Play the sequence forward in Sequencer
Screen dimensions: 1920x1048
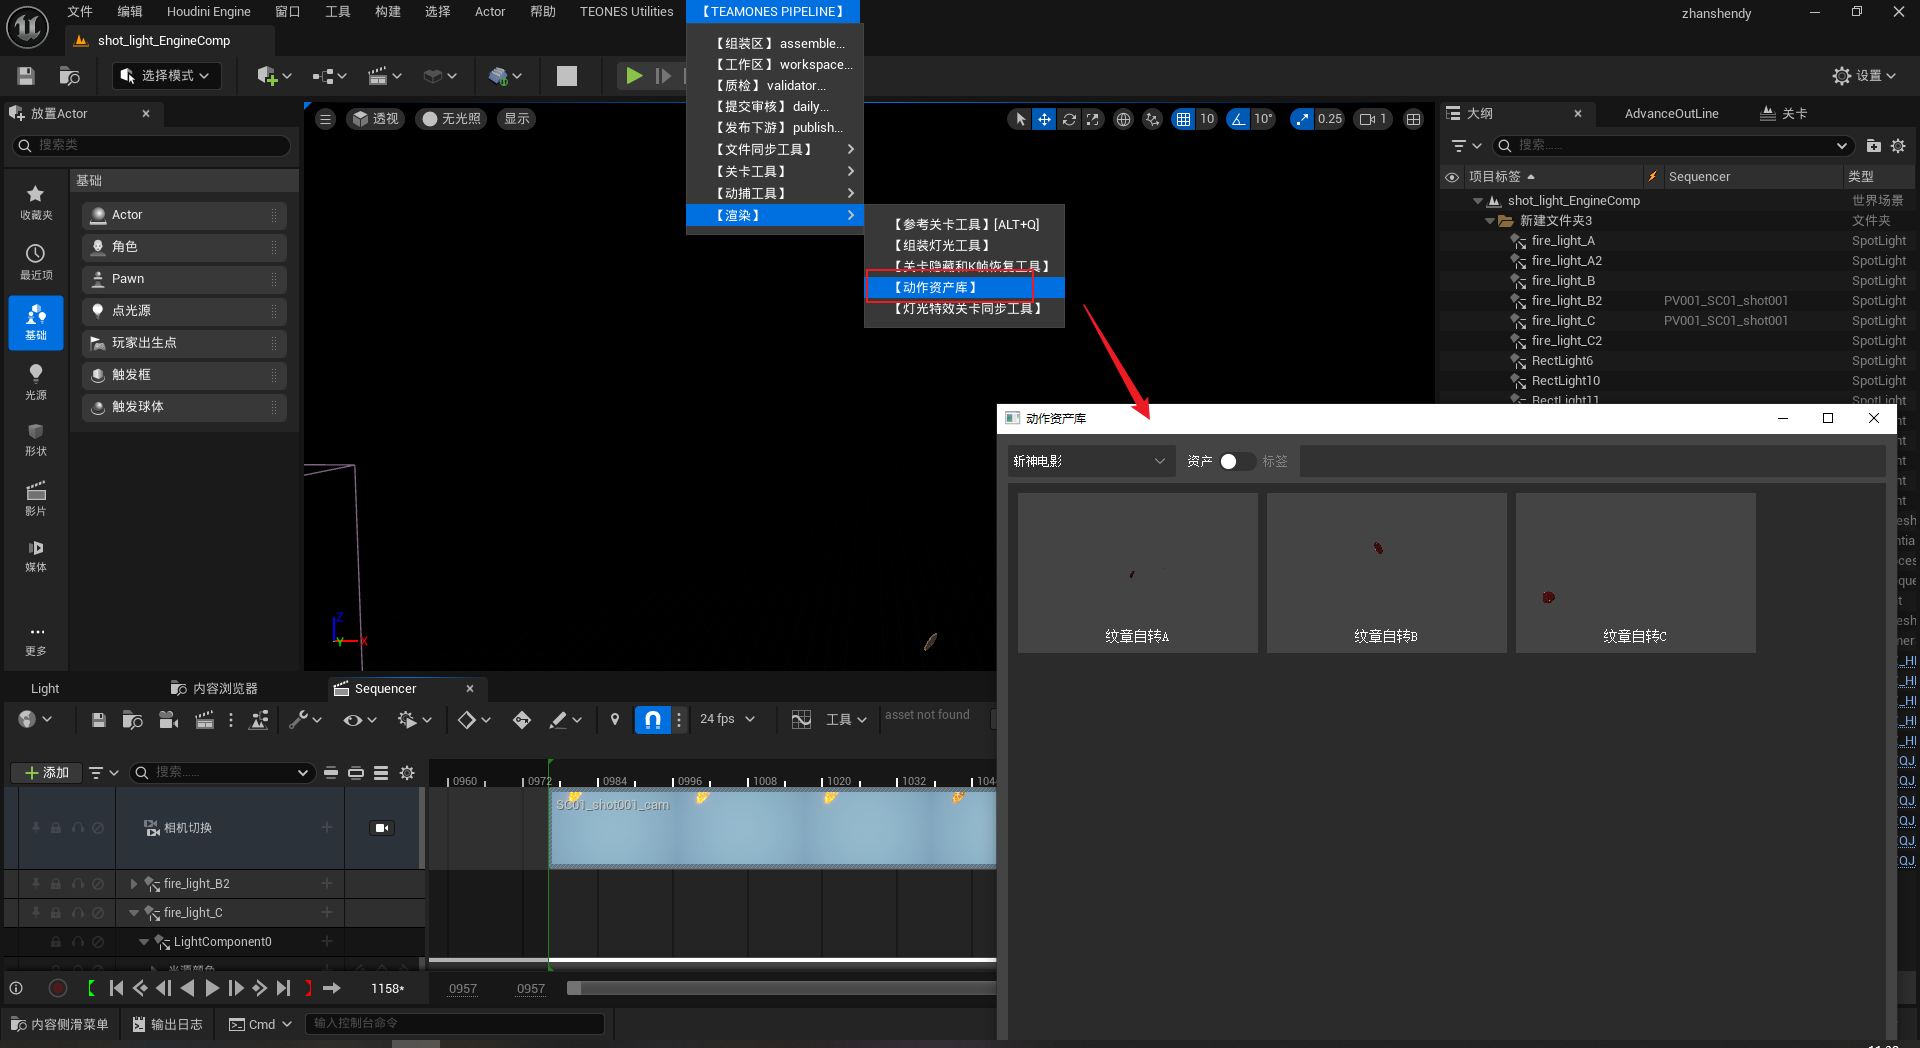click(212, 988)
